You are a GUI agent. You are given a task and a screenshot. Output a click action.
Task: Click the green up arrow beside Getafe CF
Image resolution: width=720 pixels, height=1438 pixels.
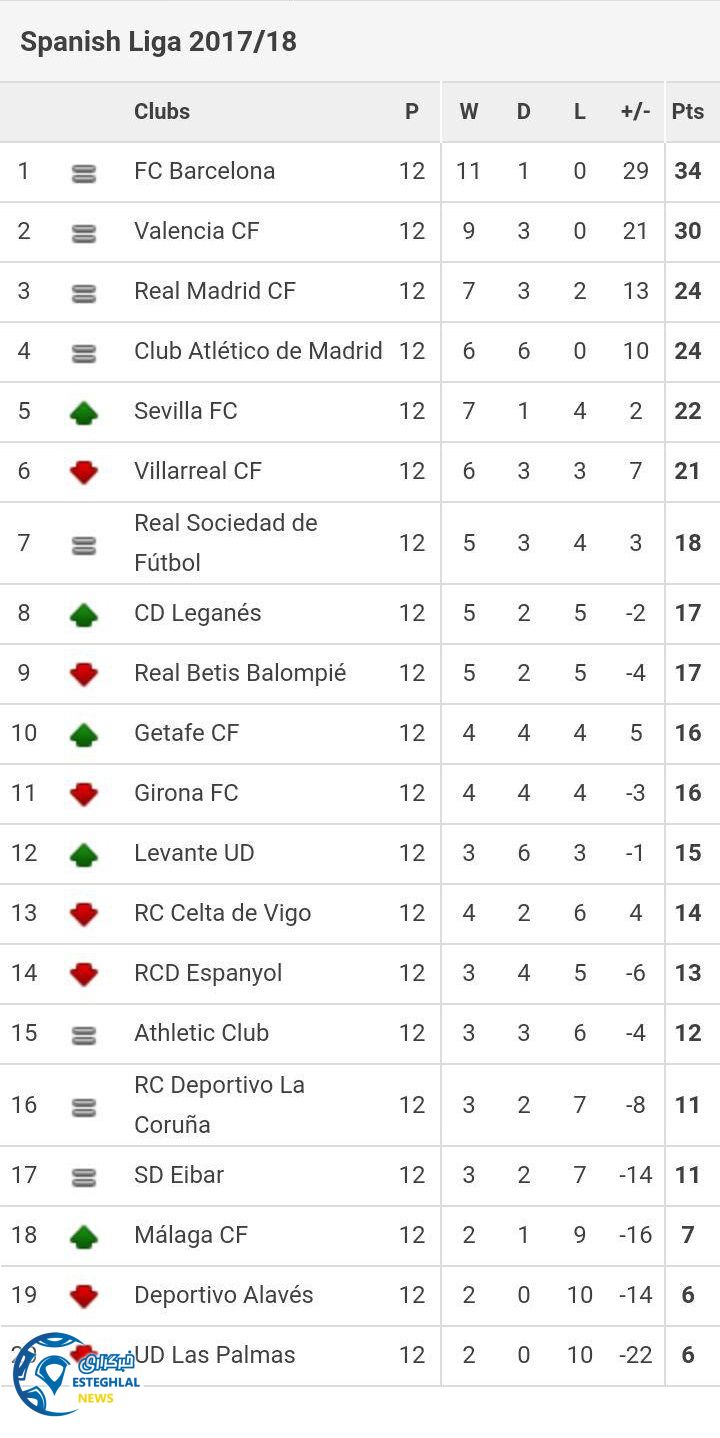click(84, 734)
